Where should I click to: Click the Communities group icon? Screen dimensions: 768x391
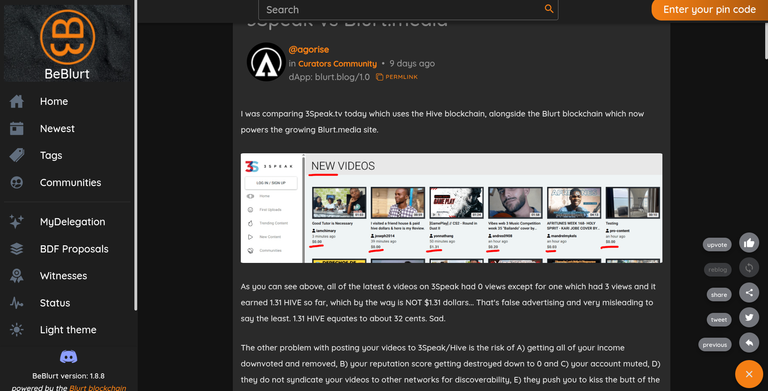pos(17,182)
